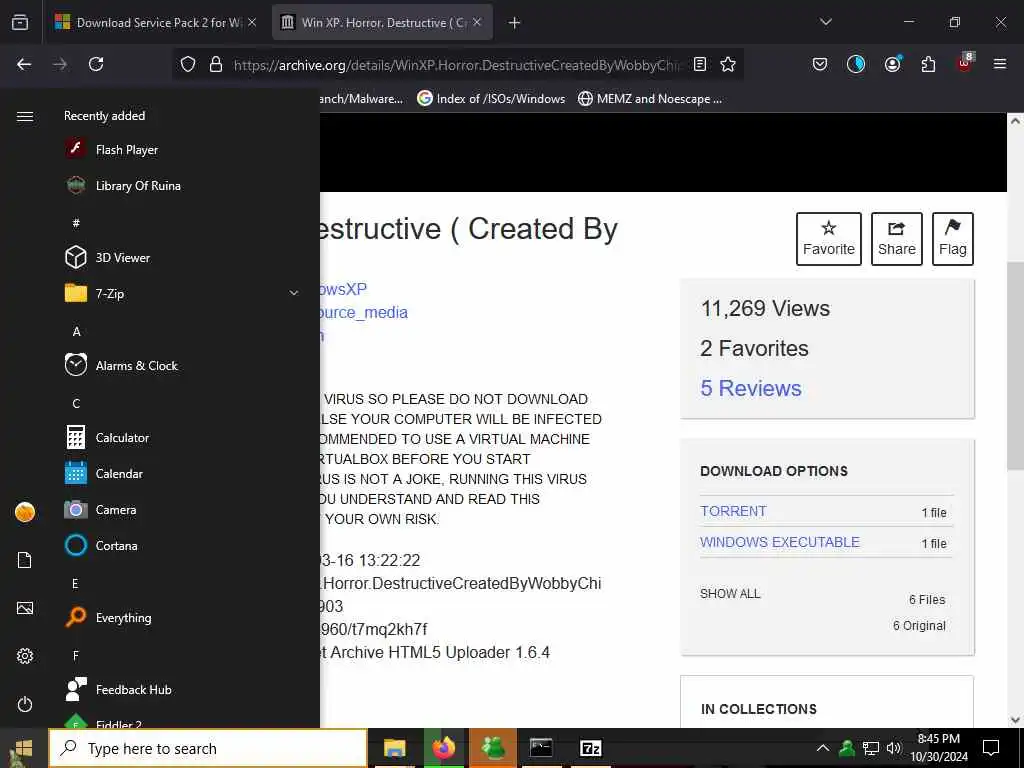
Task: Open Documents from Start sidebar
Action: pyautogui.click(x=25, y=560)
